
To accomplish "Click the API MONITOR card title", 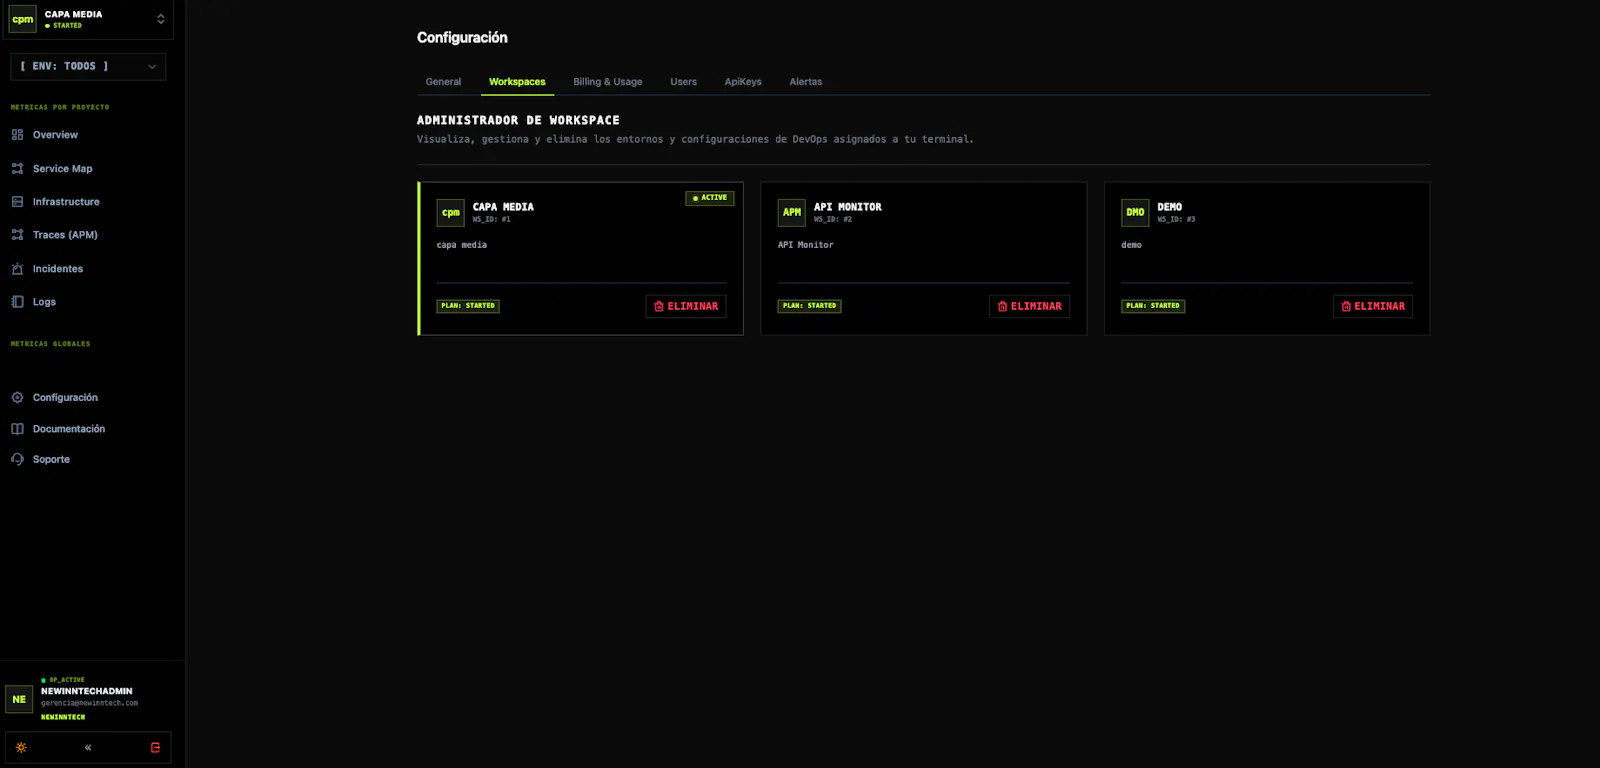I will 848,207.
